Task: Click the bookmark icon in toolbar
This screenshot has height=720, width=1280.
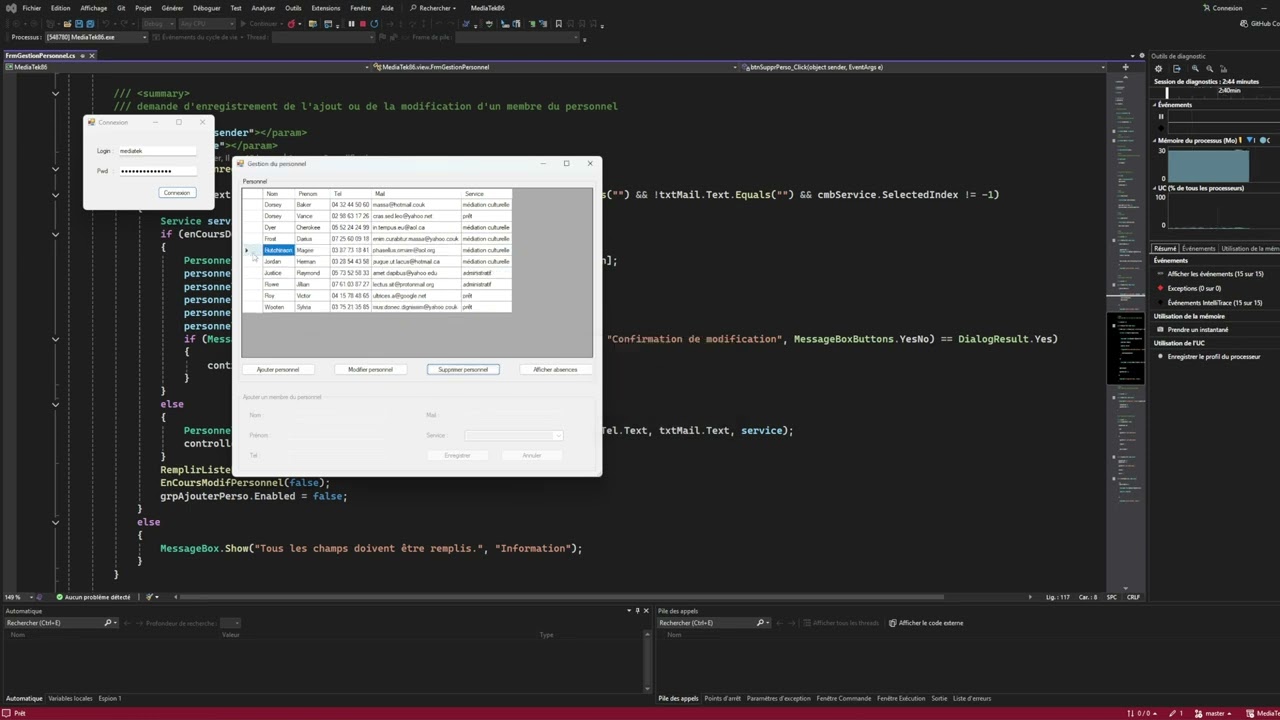Action: tap(558, 24)
